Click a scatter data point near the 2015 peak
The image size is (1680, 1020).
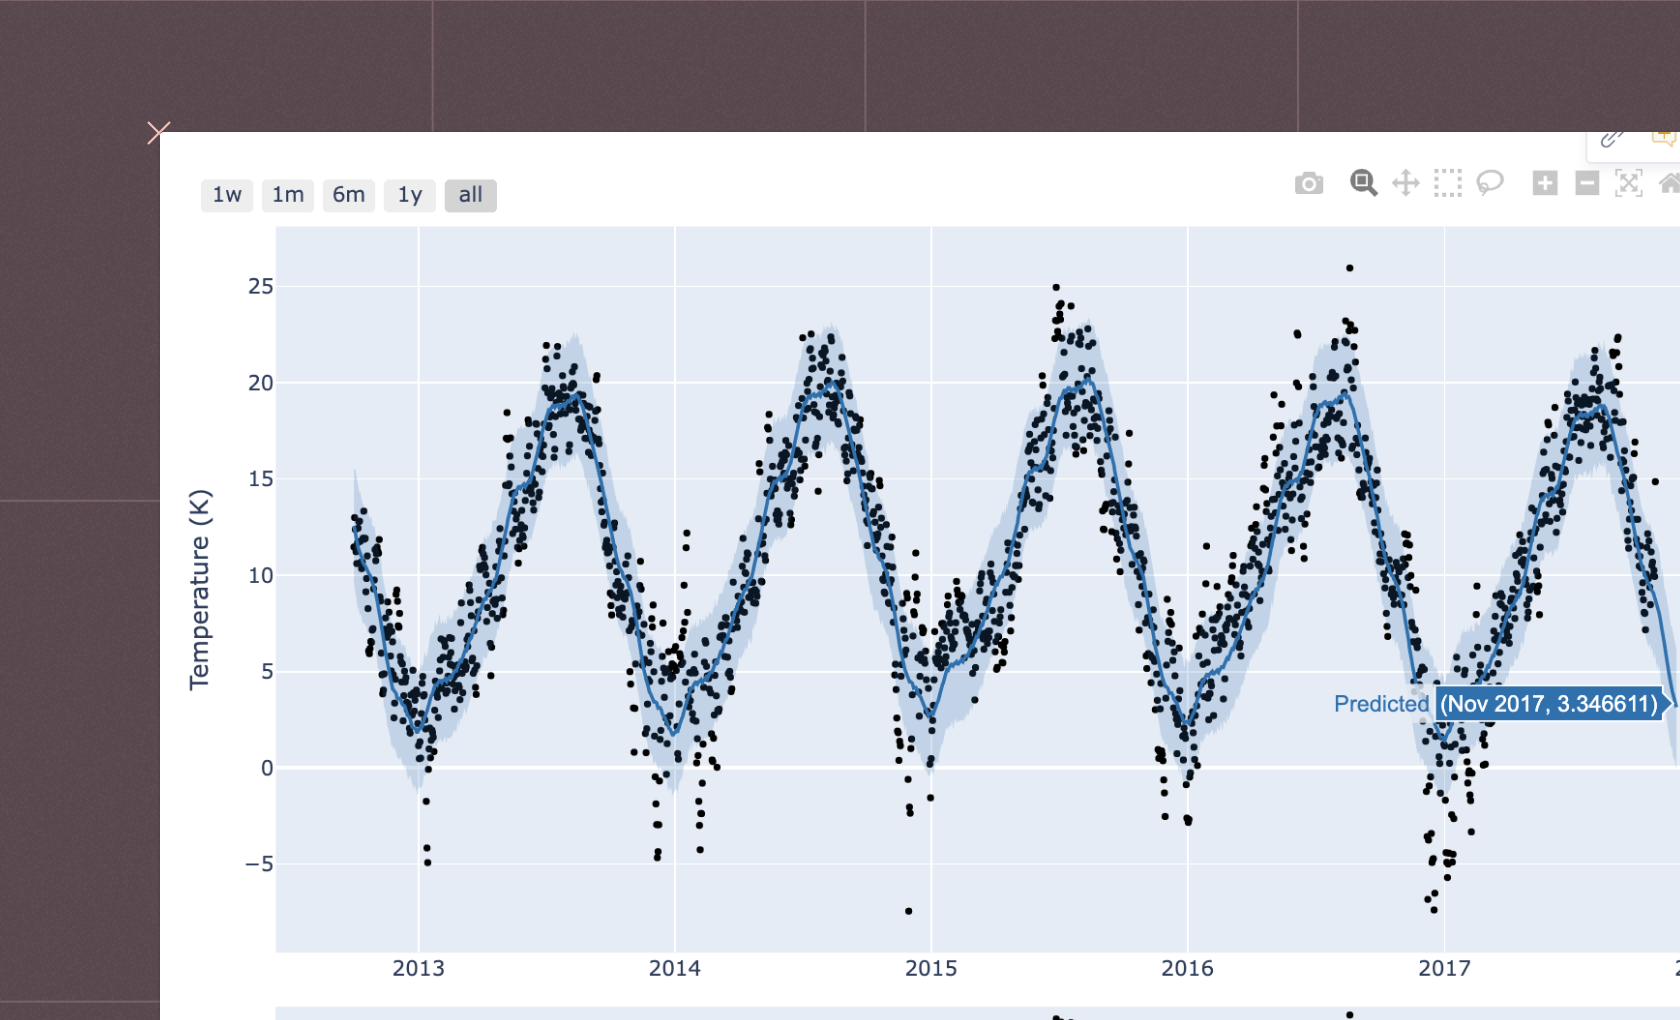[1057, 287]
